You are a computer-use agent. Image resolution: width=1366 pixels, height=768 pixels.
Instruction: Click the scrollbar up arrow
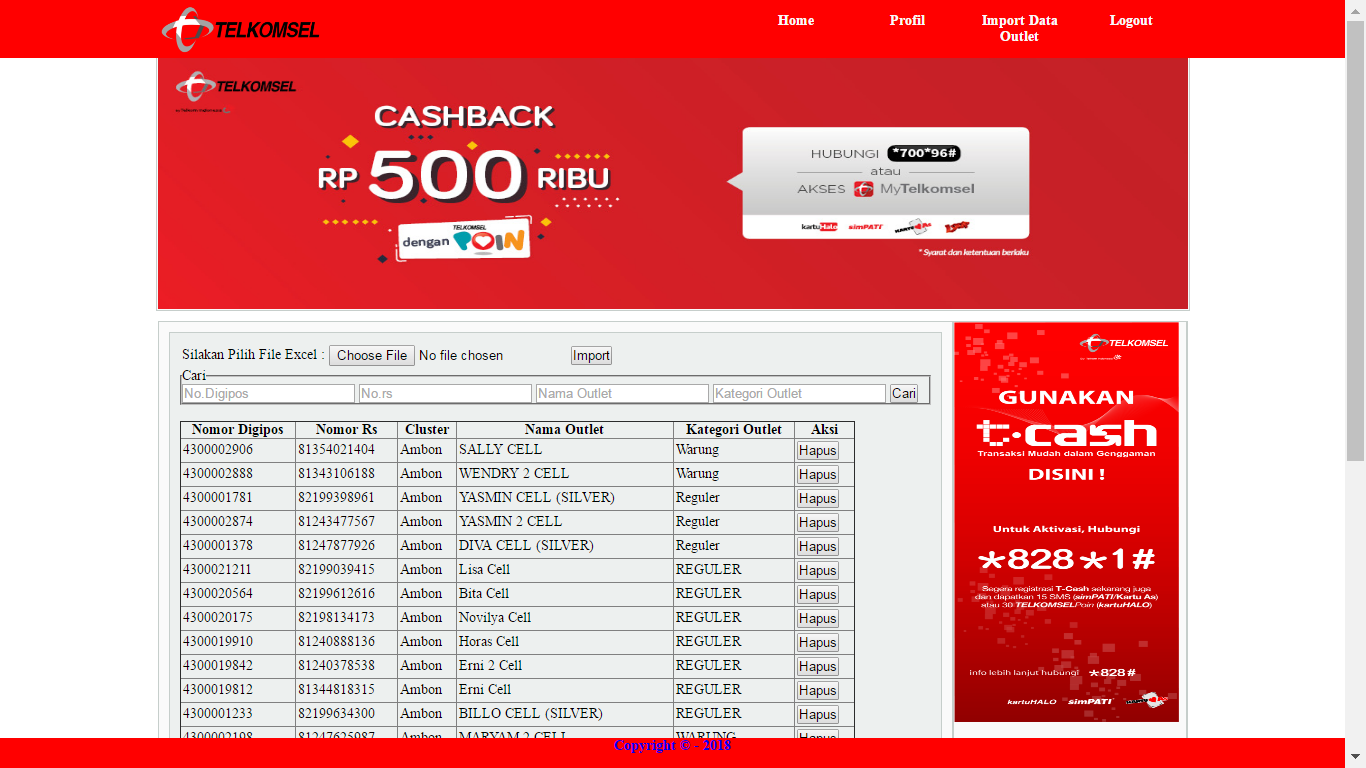pos(1355,9)
